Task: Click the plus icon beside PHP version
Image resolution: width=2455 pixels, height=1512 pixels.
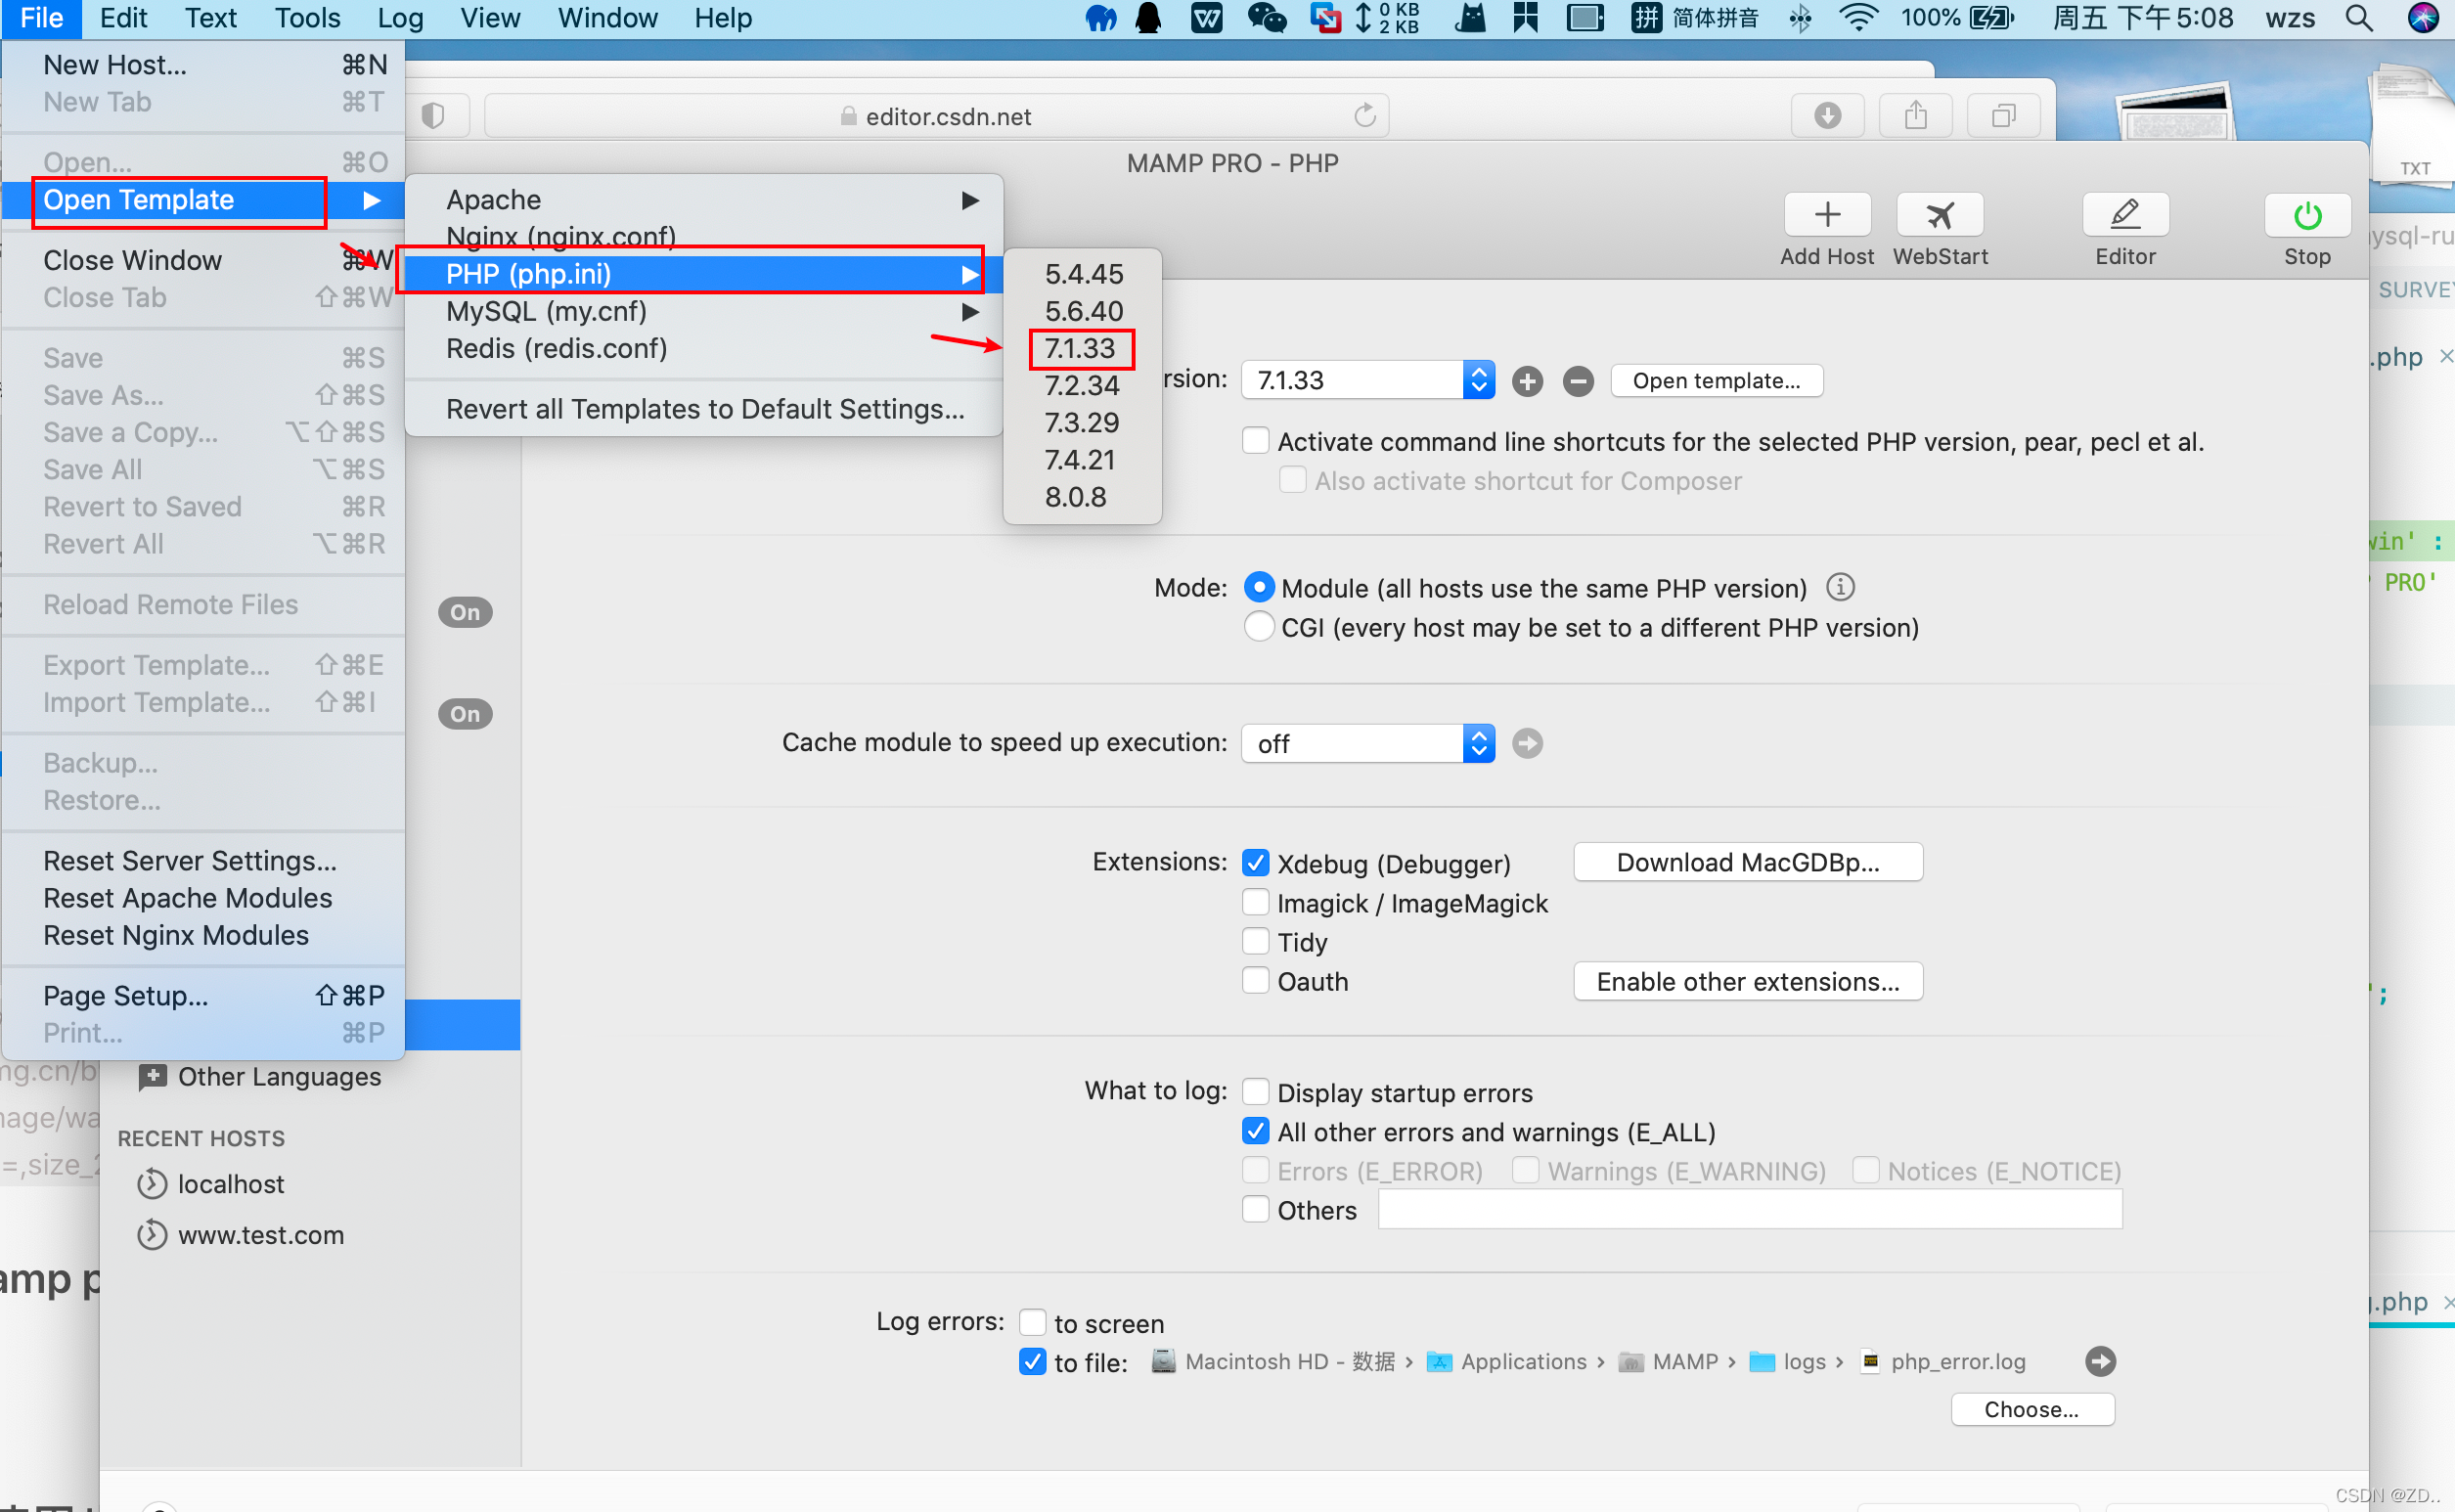Action: 1526,381
